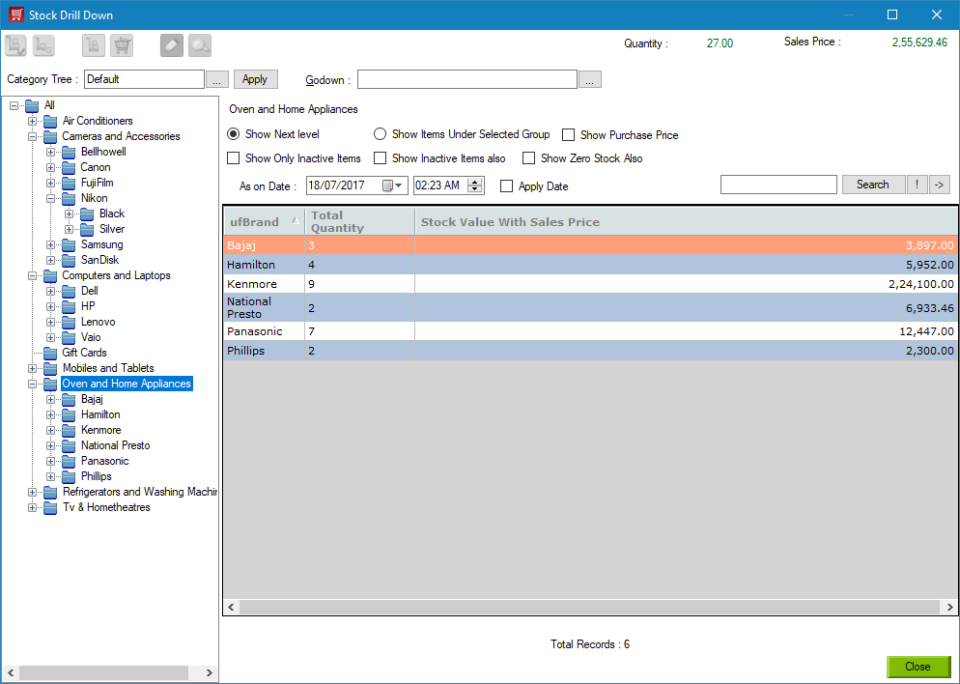Screen dimensions: 960x684
Task: Expand the Air Conditioners tree node
Action: pyautogui.click(x=32, y=121)
